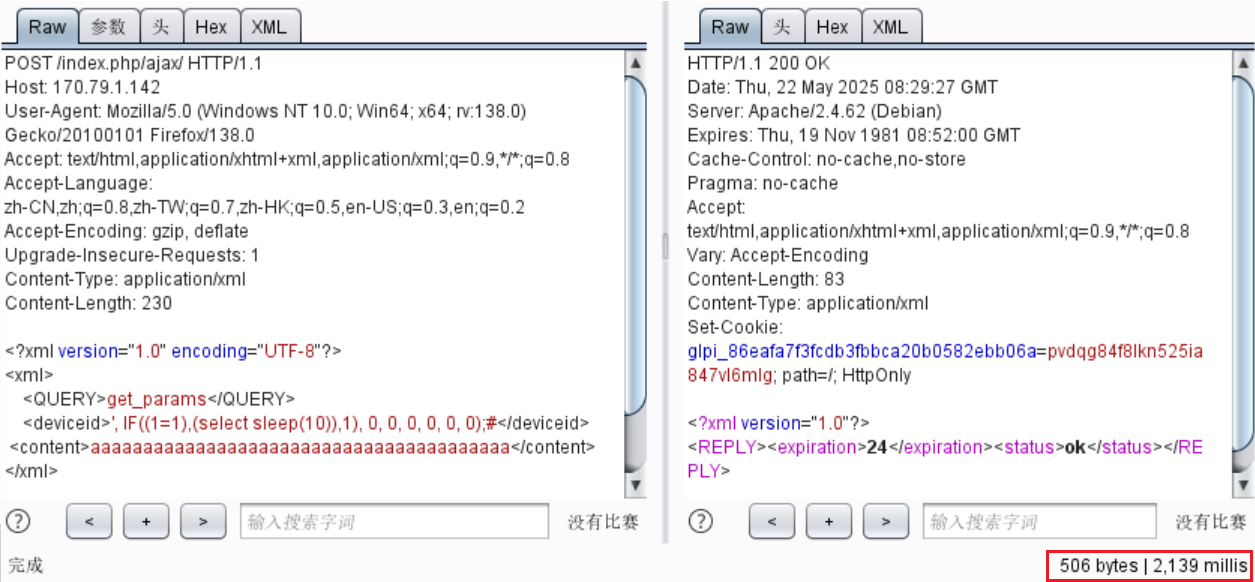The image size is (1255, 582).
Task: Switch to the response Hex tab
Action: (832, 27)
